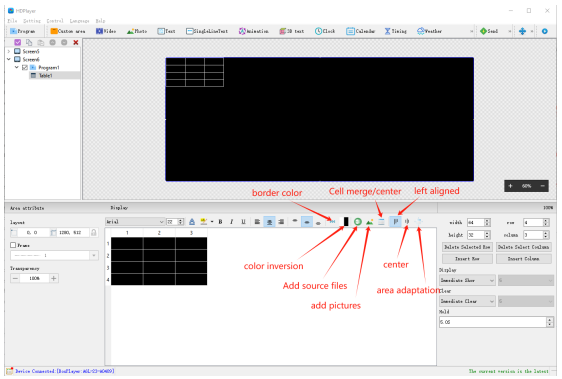Viewport: 562px width, 379px height.
Task: Select Table1 in the tree
Action: pyautogui.click(x=46, y=75)
